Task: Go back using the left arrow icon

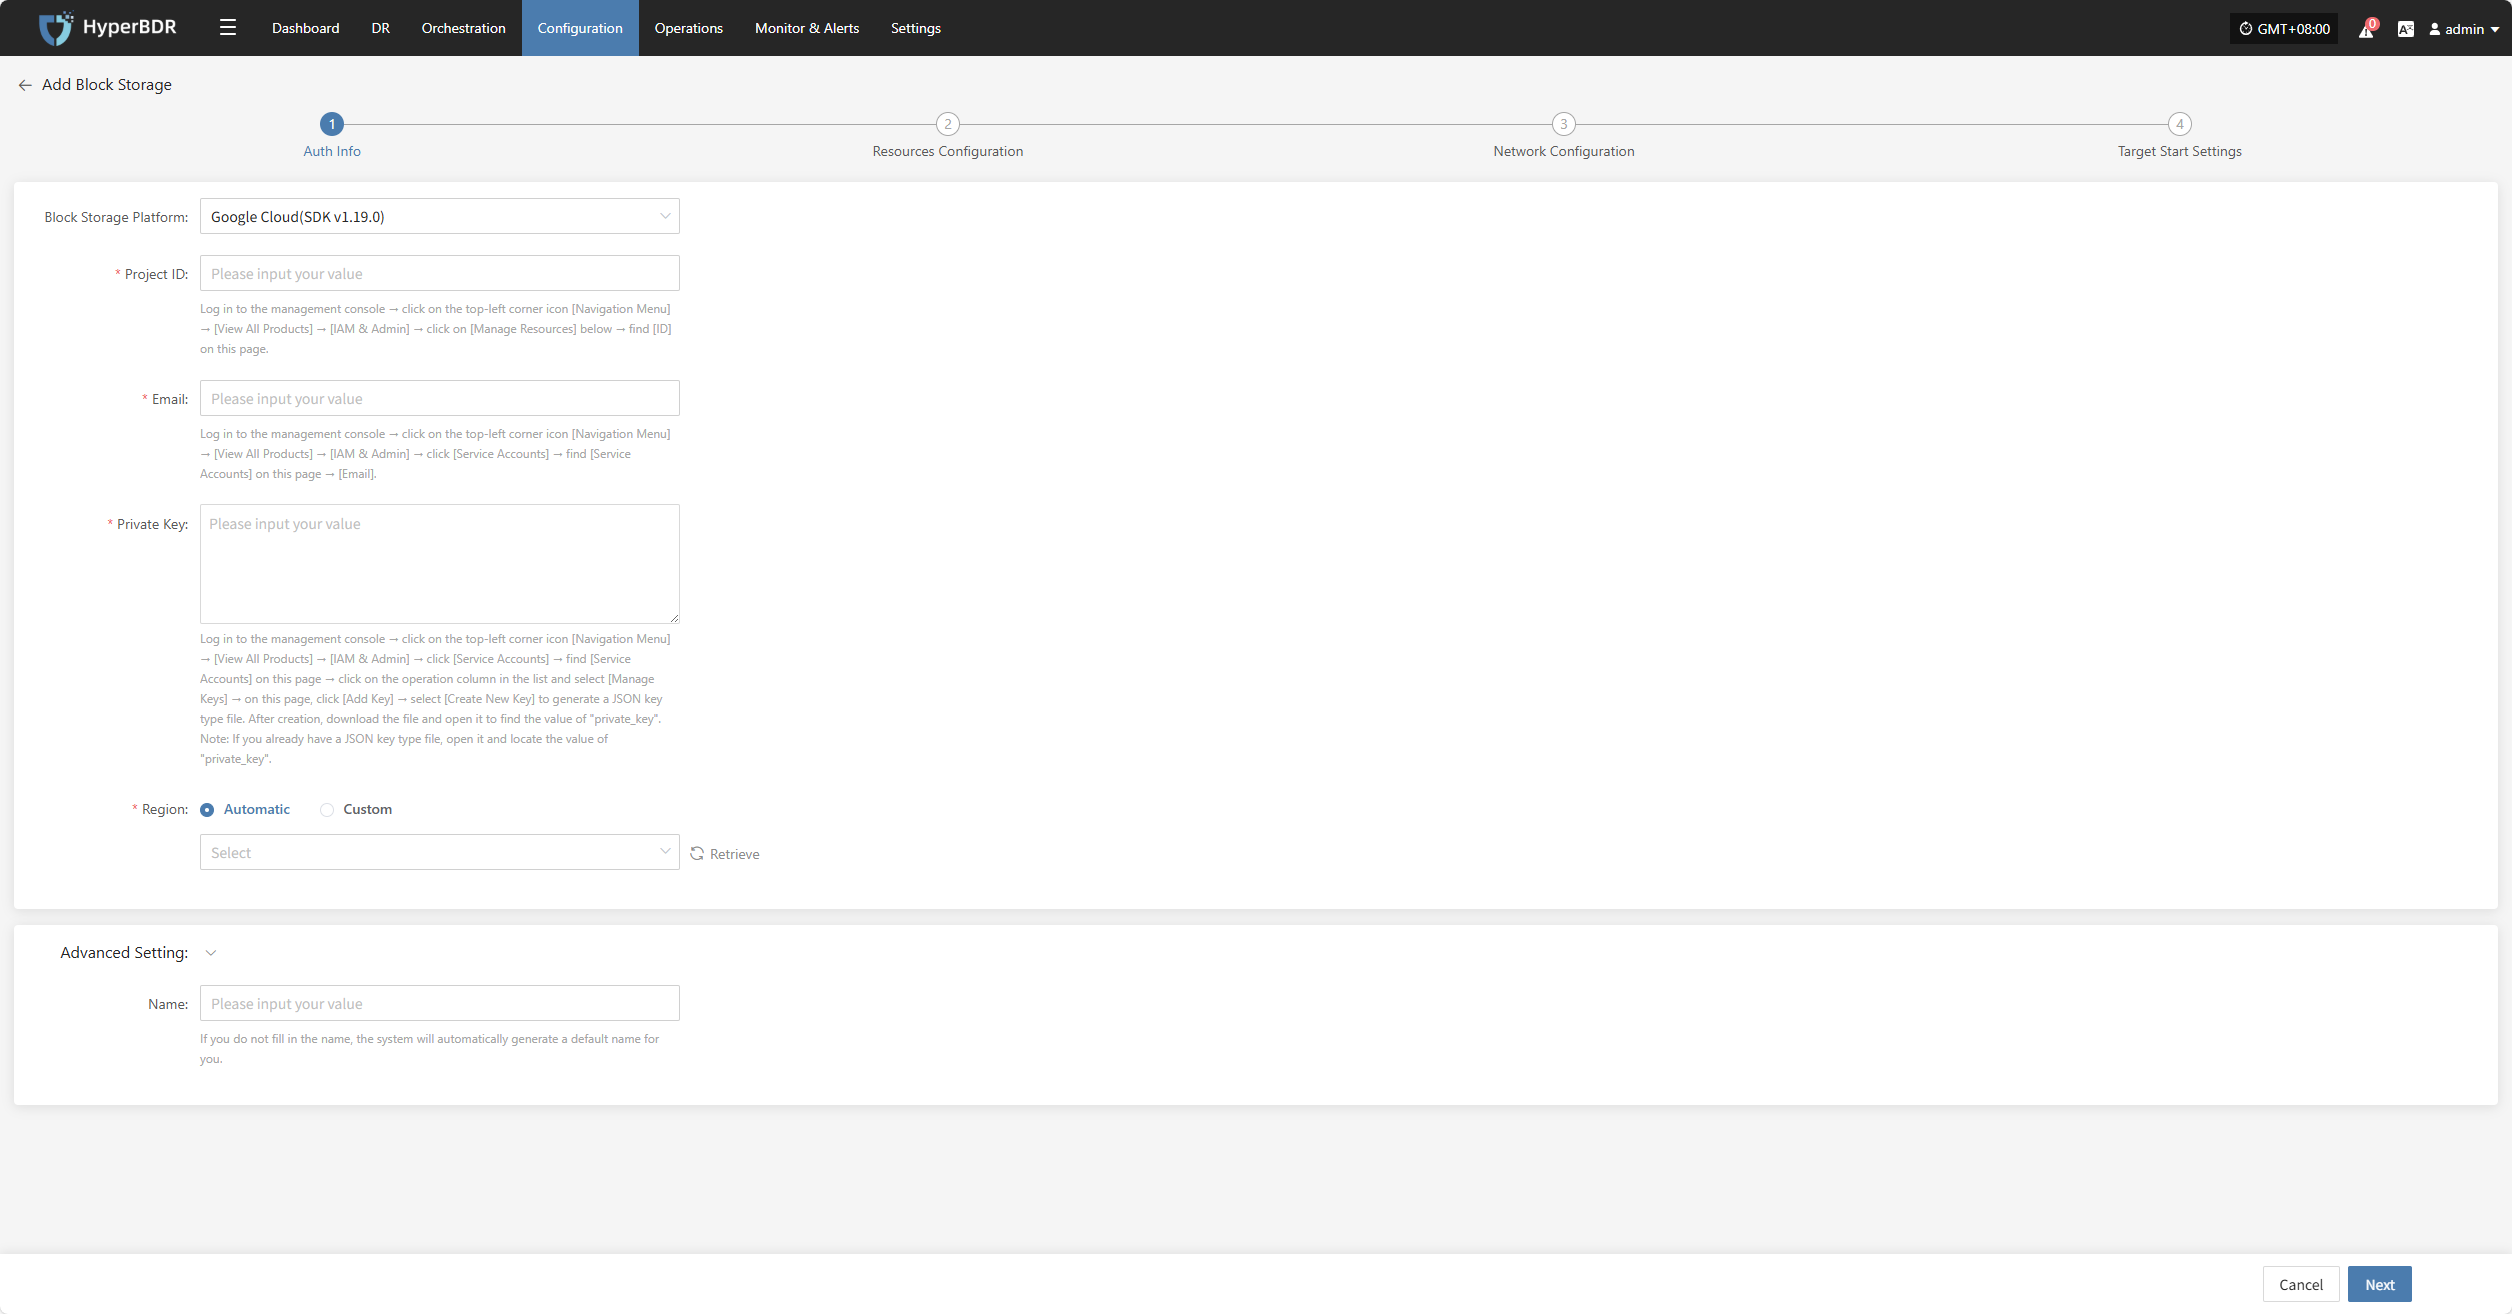Action: 25,85
